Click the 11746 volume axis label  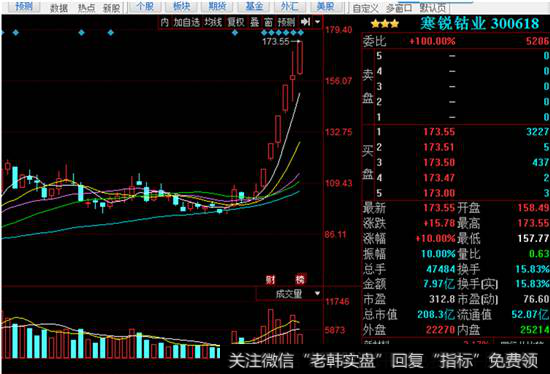[x=337, y=302]
